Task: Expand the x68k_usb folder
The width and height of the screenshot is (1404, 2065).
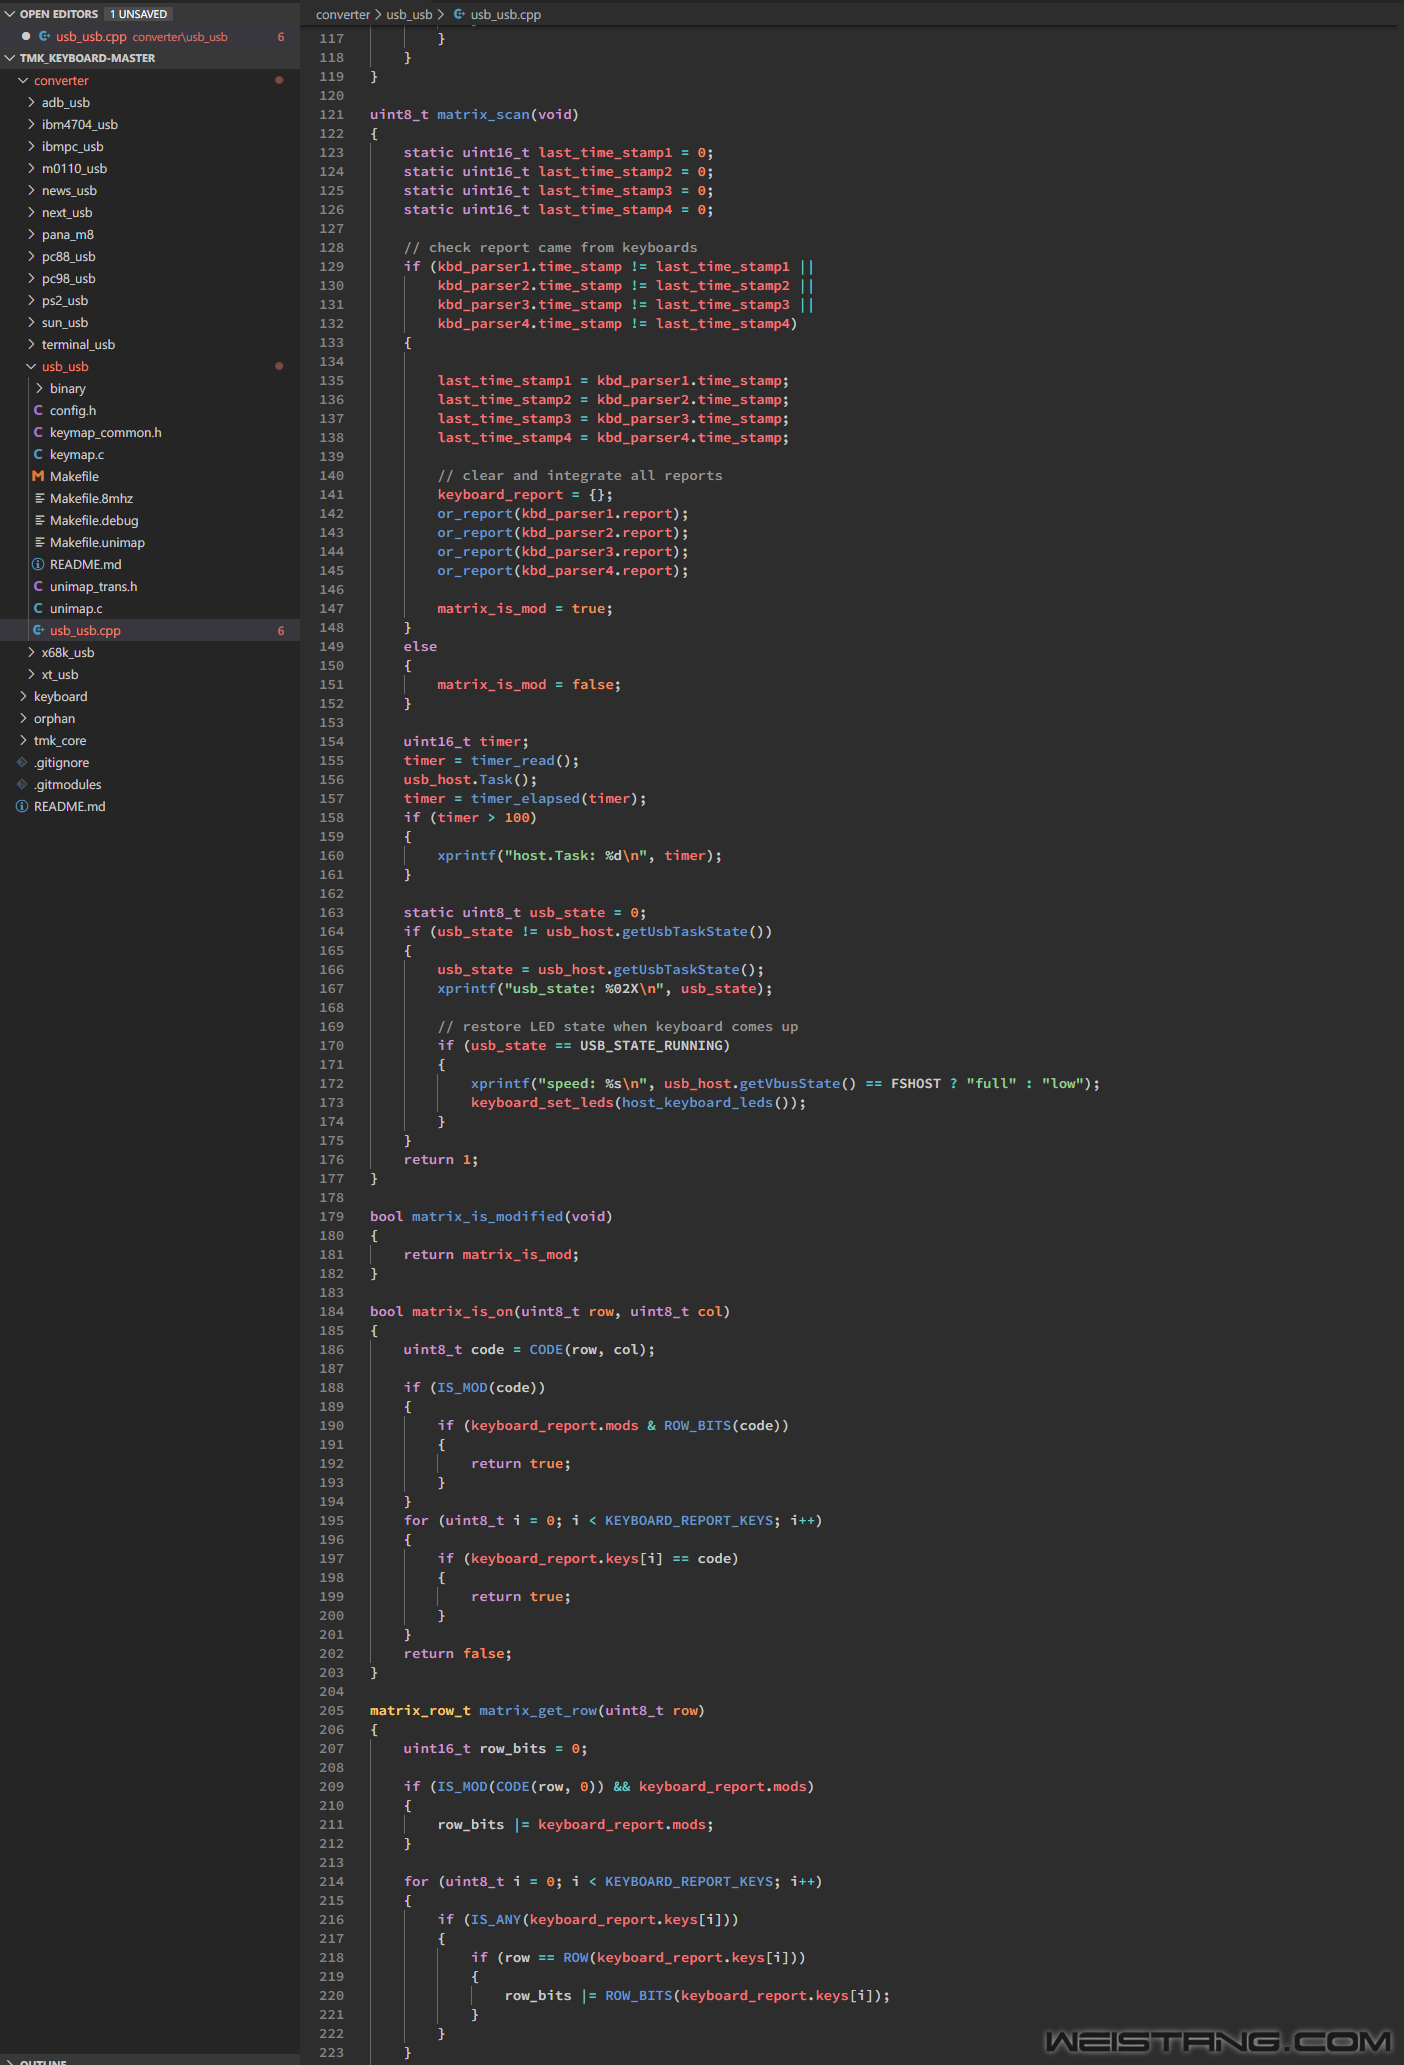Action: click(x=31, y=652)
